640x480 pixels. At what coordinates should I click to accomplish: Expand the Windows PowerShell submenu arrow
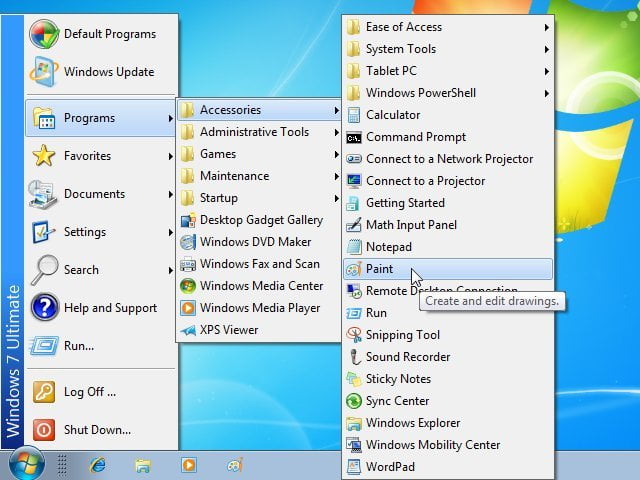[547, 93]
